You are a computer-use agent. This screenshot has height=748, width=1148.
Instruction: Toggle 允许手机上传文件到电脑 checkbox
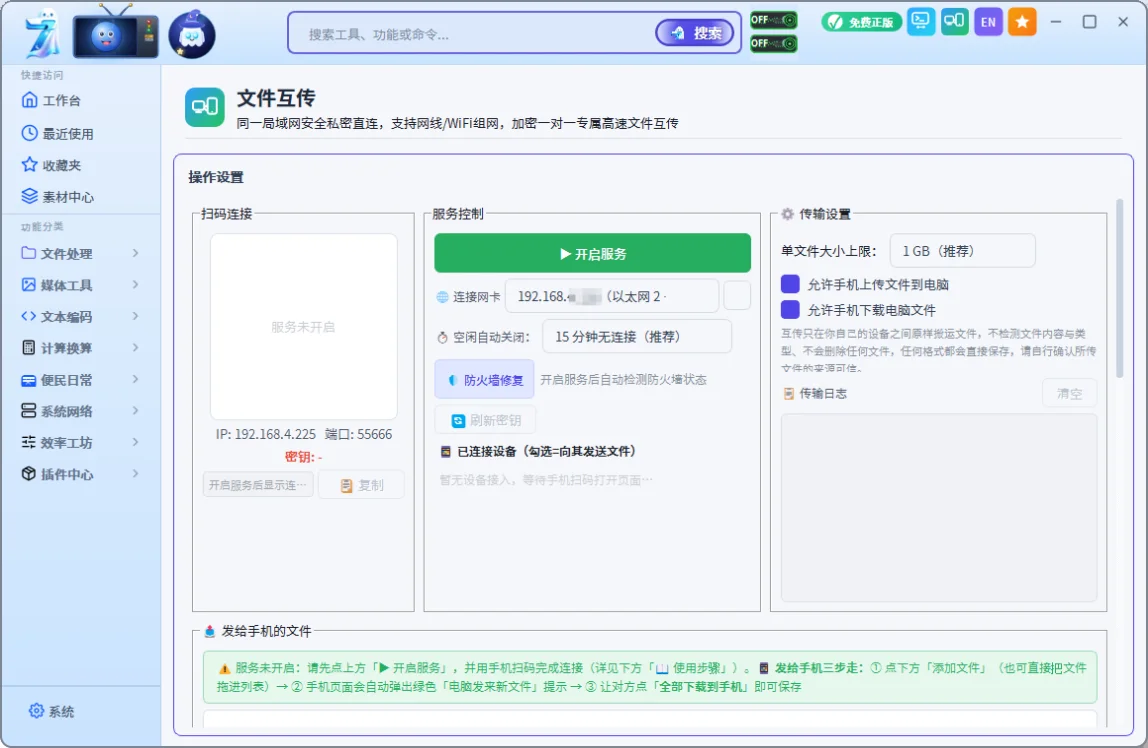click(x=790, y=284)
